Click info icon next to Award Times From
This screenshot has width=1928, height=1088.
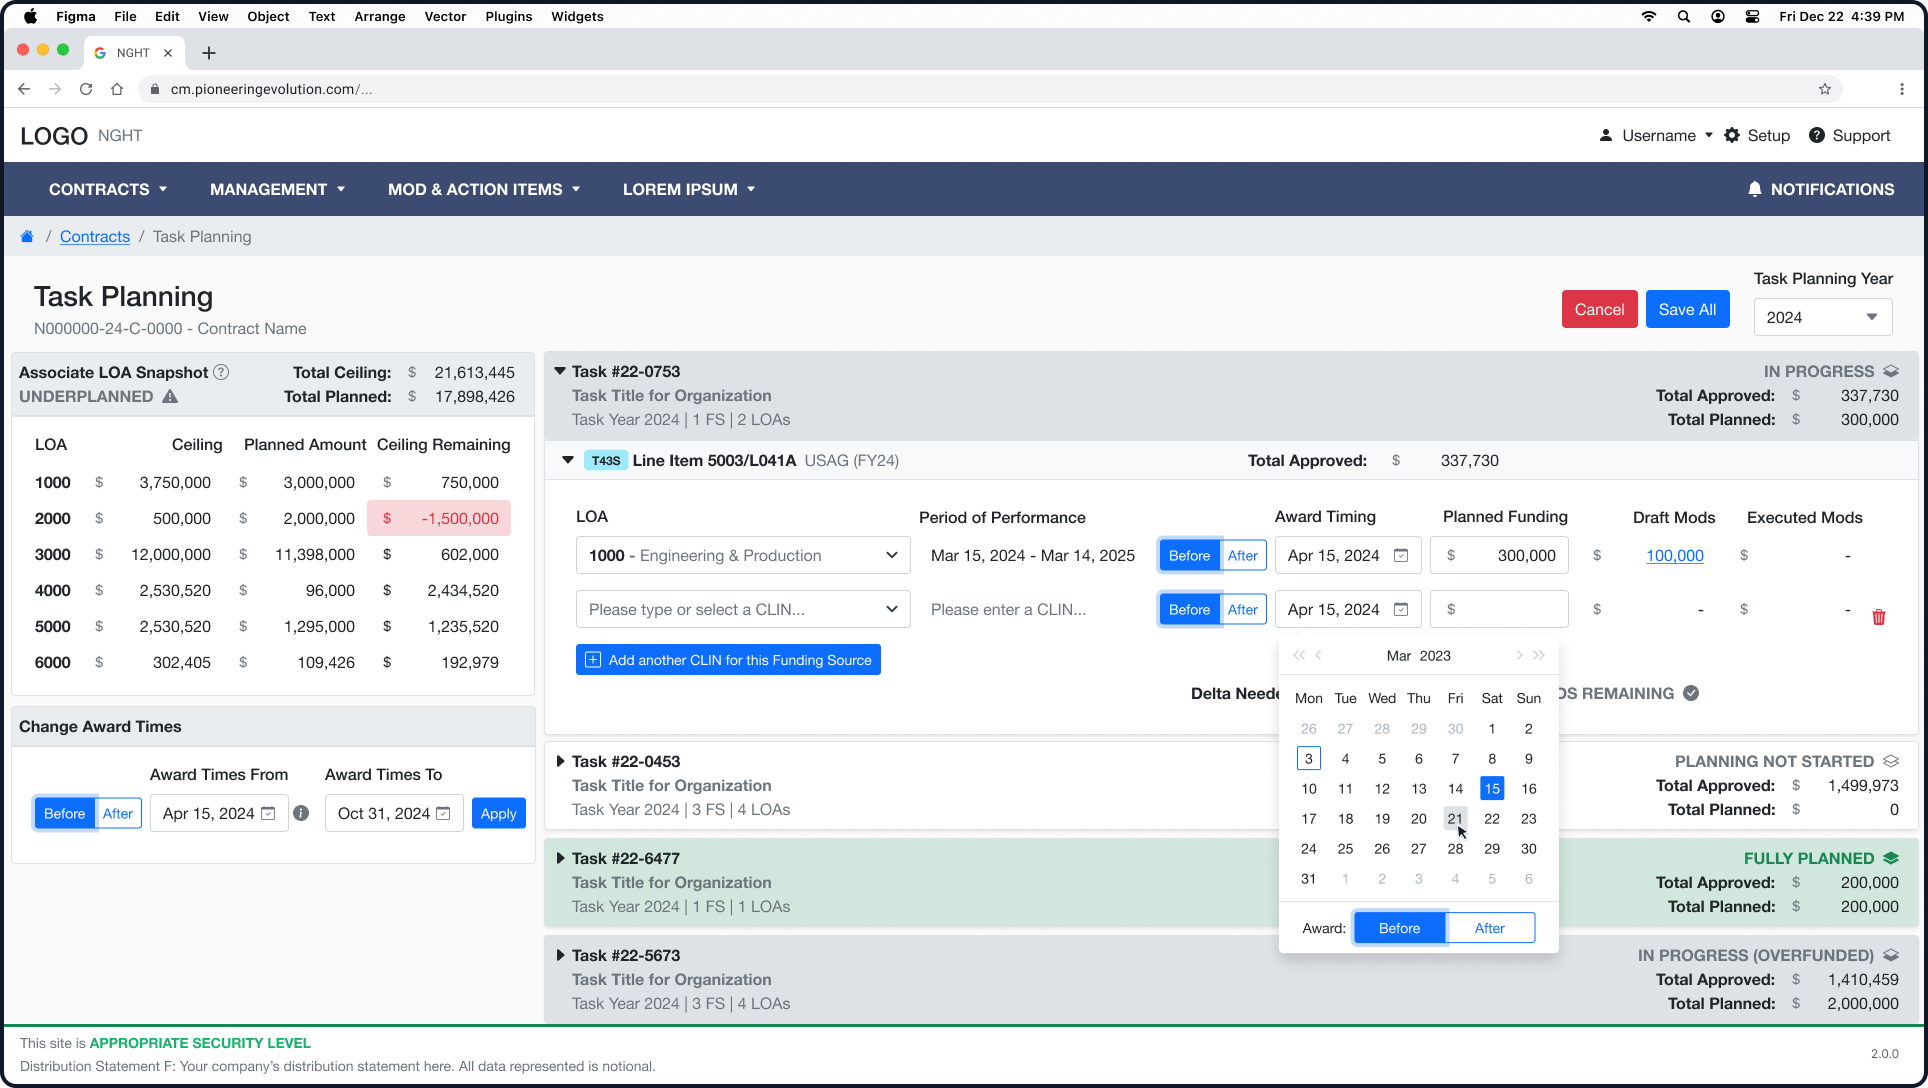tap(301, 814)
